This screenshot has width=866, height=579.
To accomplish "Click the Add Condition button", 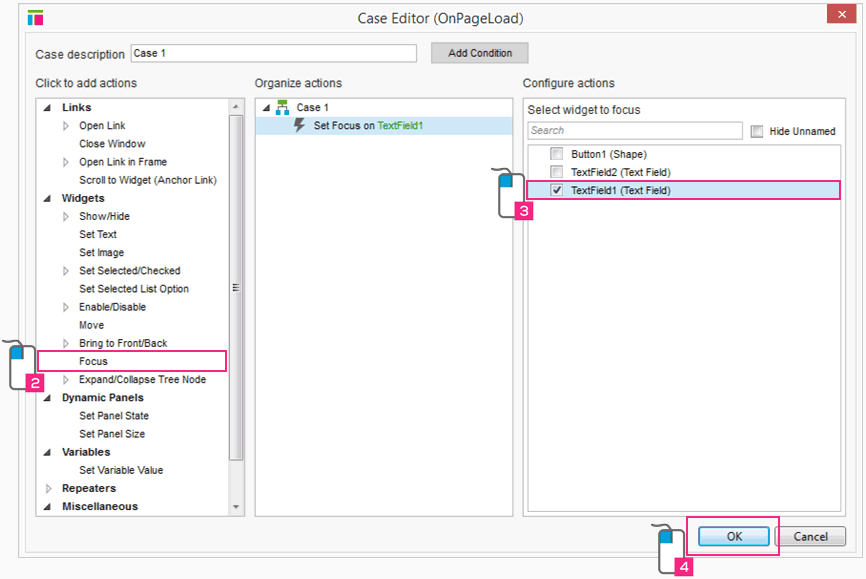I will coord(479,53).
